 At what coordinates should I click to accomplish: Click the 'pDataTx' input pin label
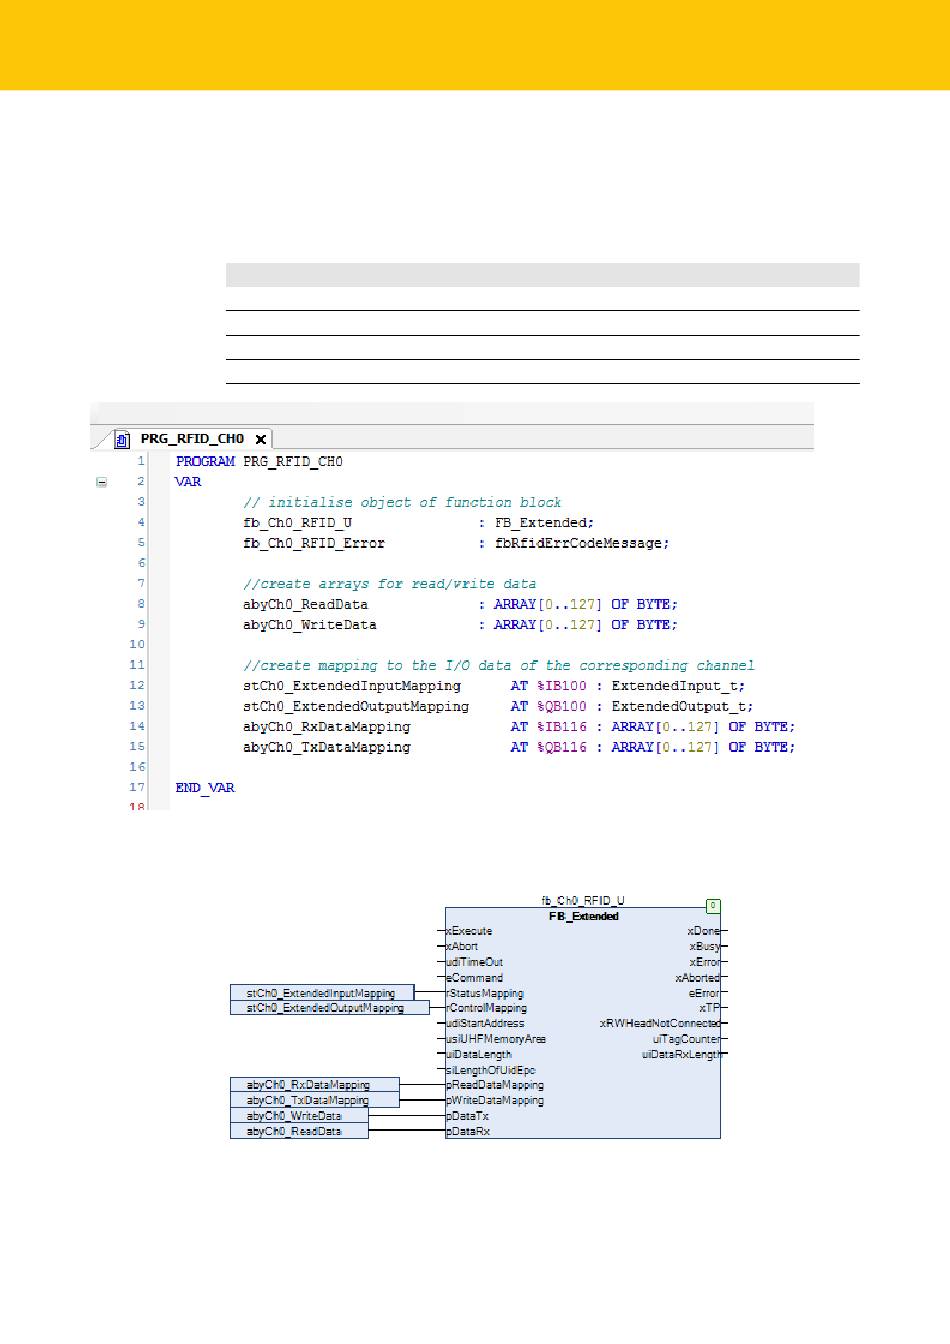click(x=467, y=1116)
